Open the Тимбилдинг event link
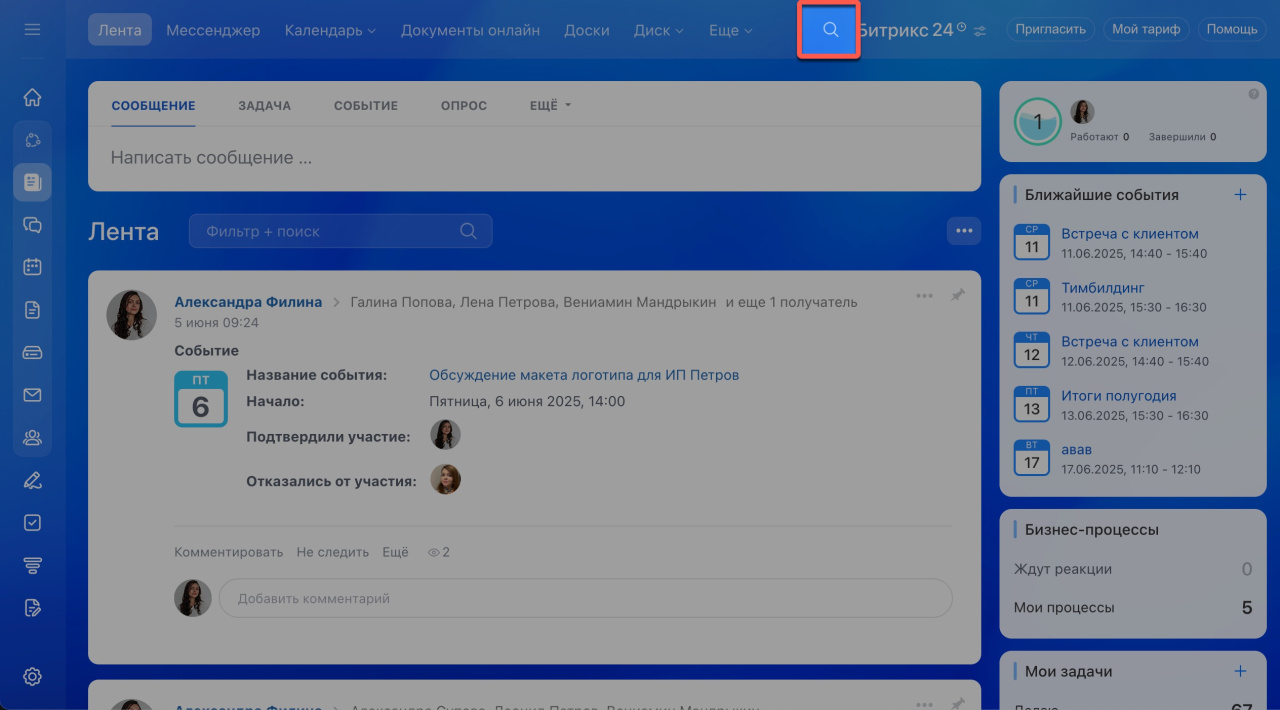Image resolution: width=1280 pixels, height=710 pixels. tap(1103, 287)
